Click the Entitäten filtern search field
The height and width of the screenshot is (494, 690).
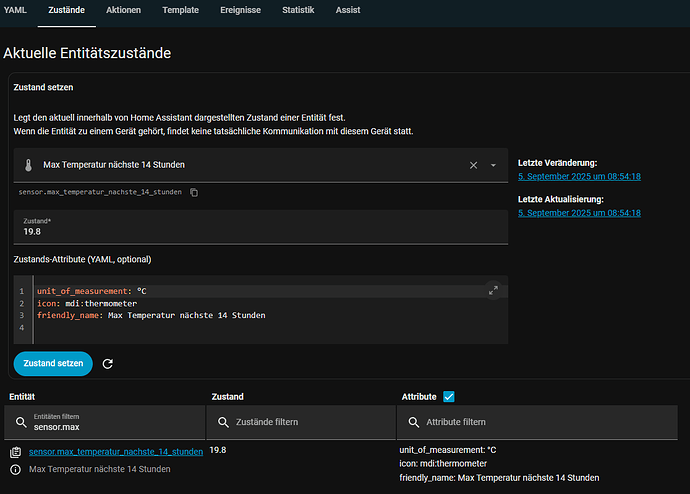click(110, 426)
